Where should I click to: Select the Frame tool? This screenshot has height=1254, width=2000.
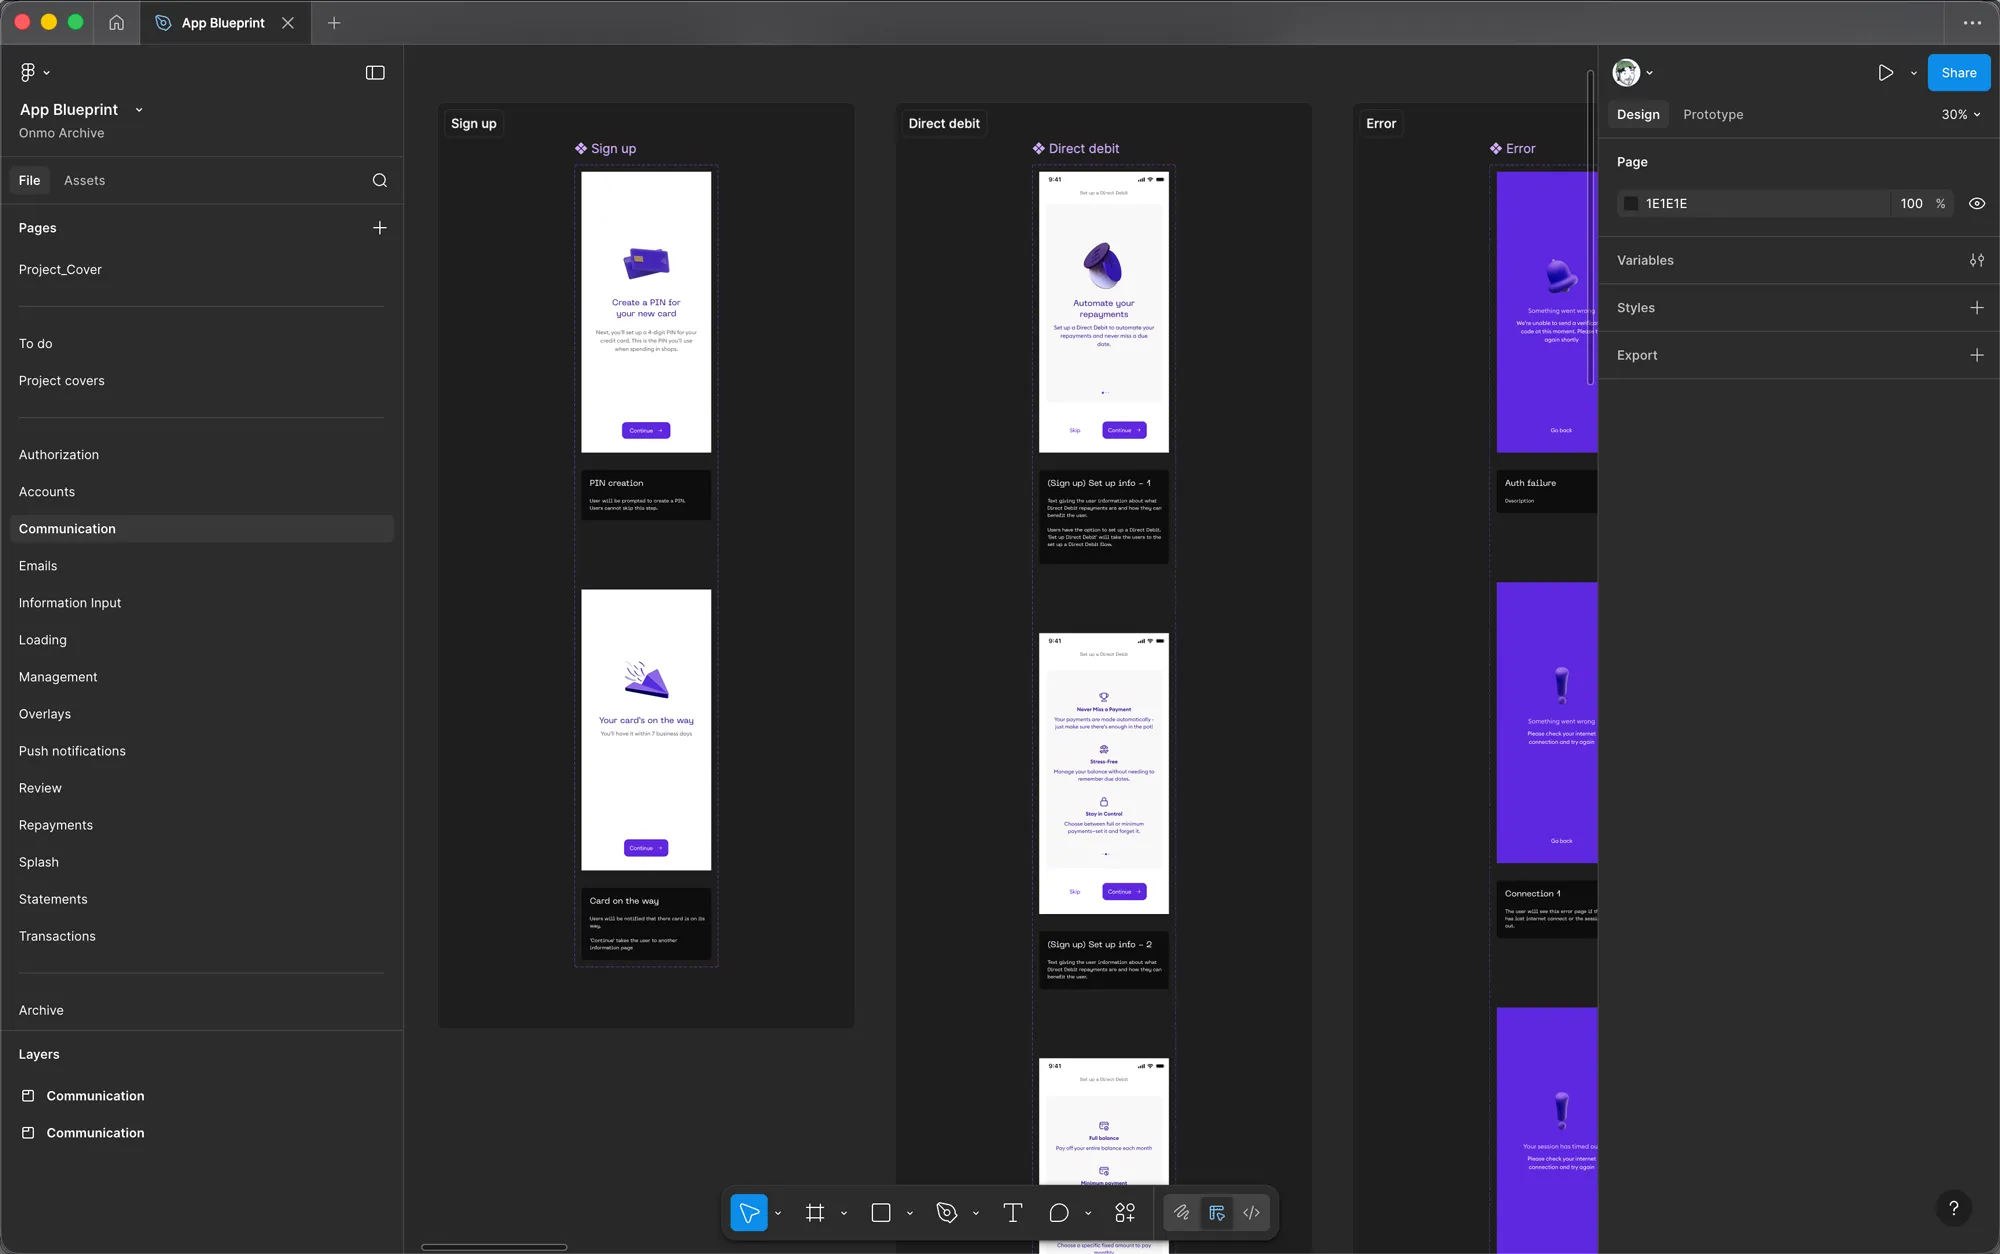click(815, 1213)
